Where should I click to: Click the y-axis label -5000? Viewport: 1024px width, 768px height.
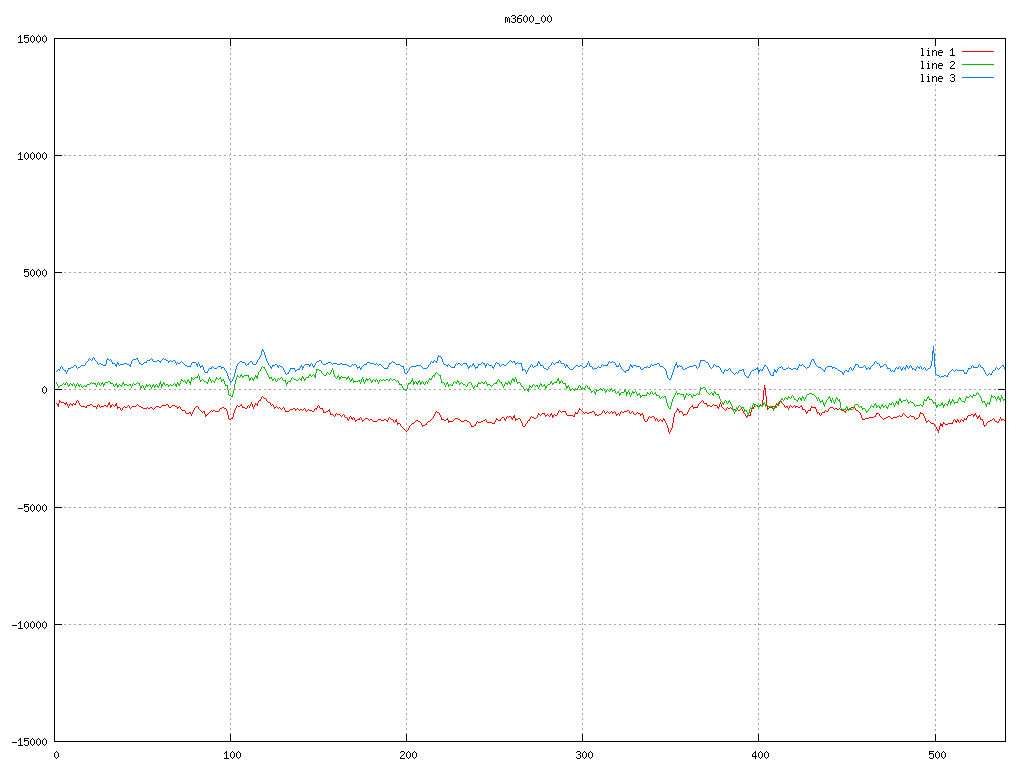point(33,507)
